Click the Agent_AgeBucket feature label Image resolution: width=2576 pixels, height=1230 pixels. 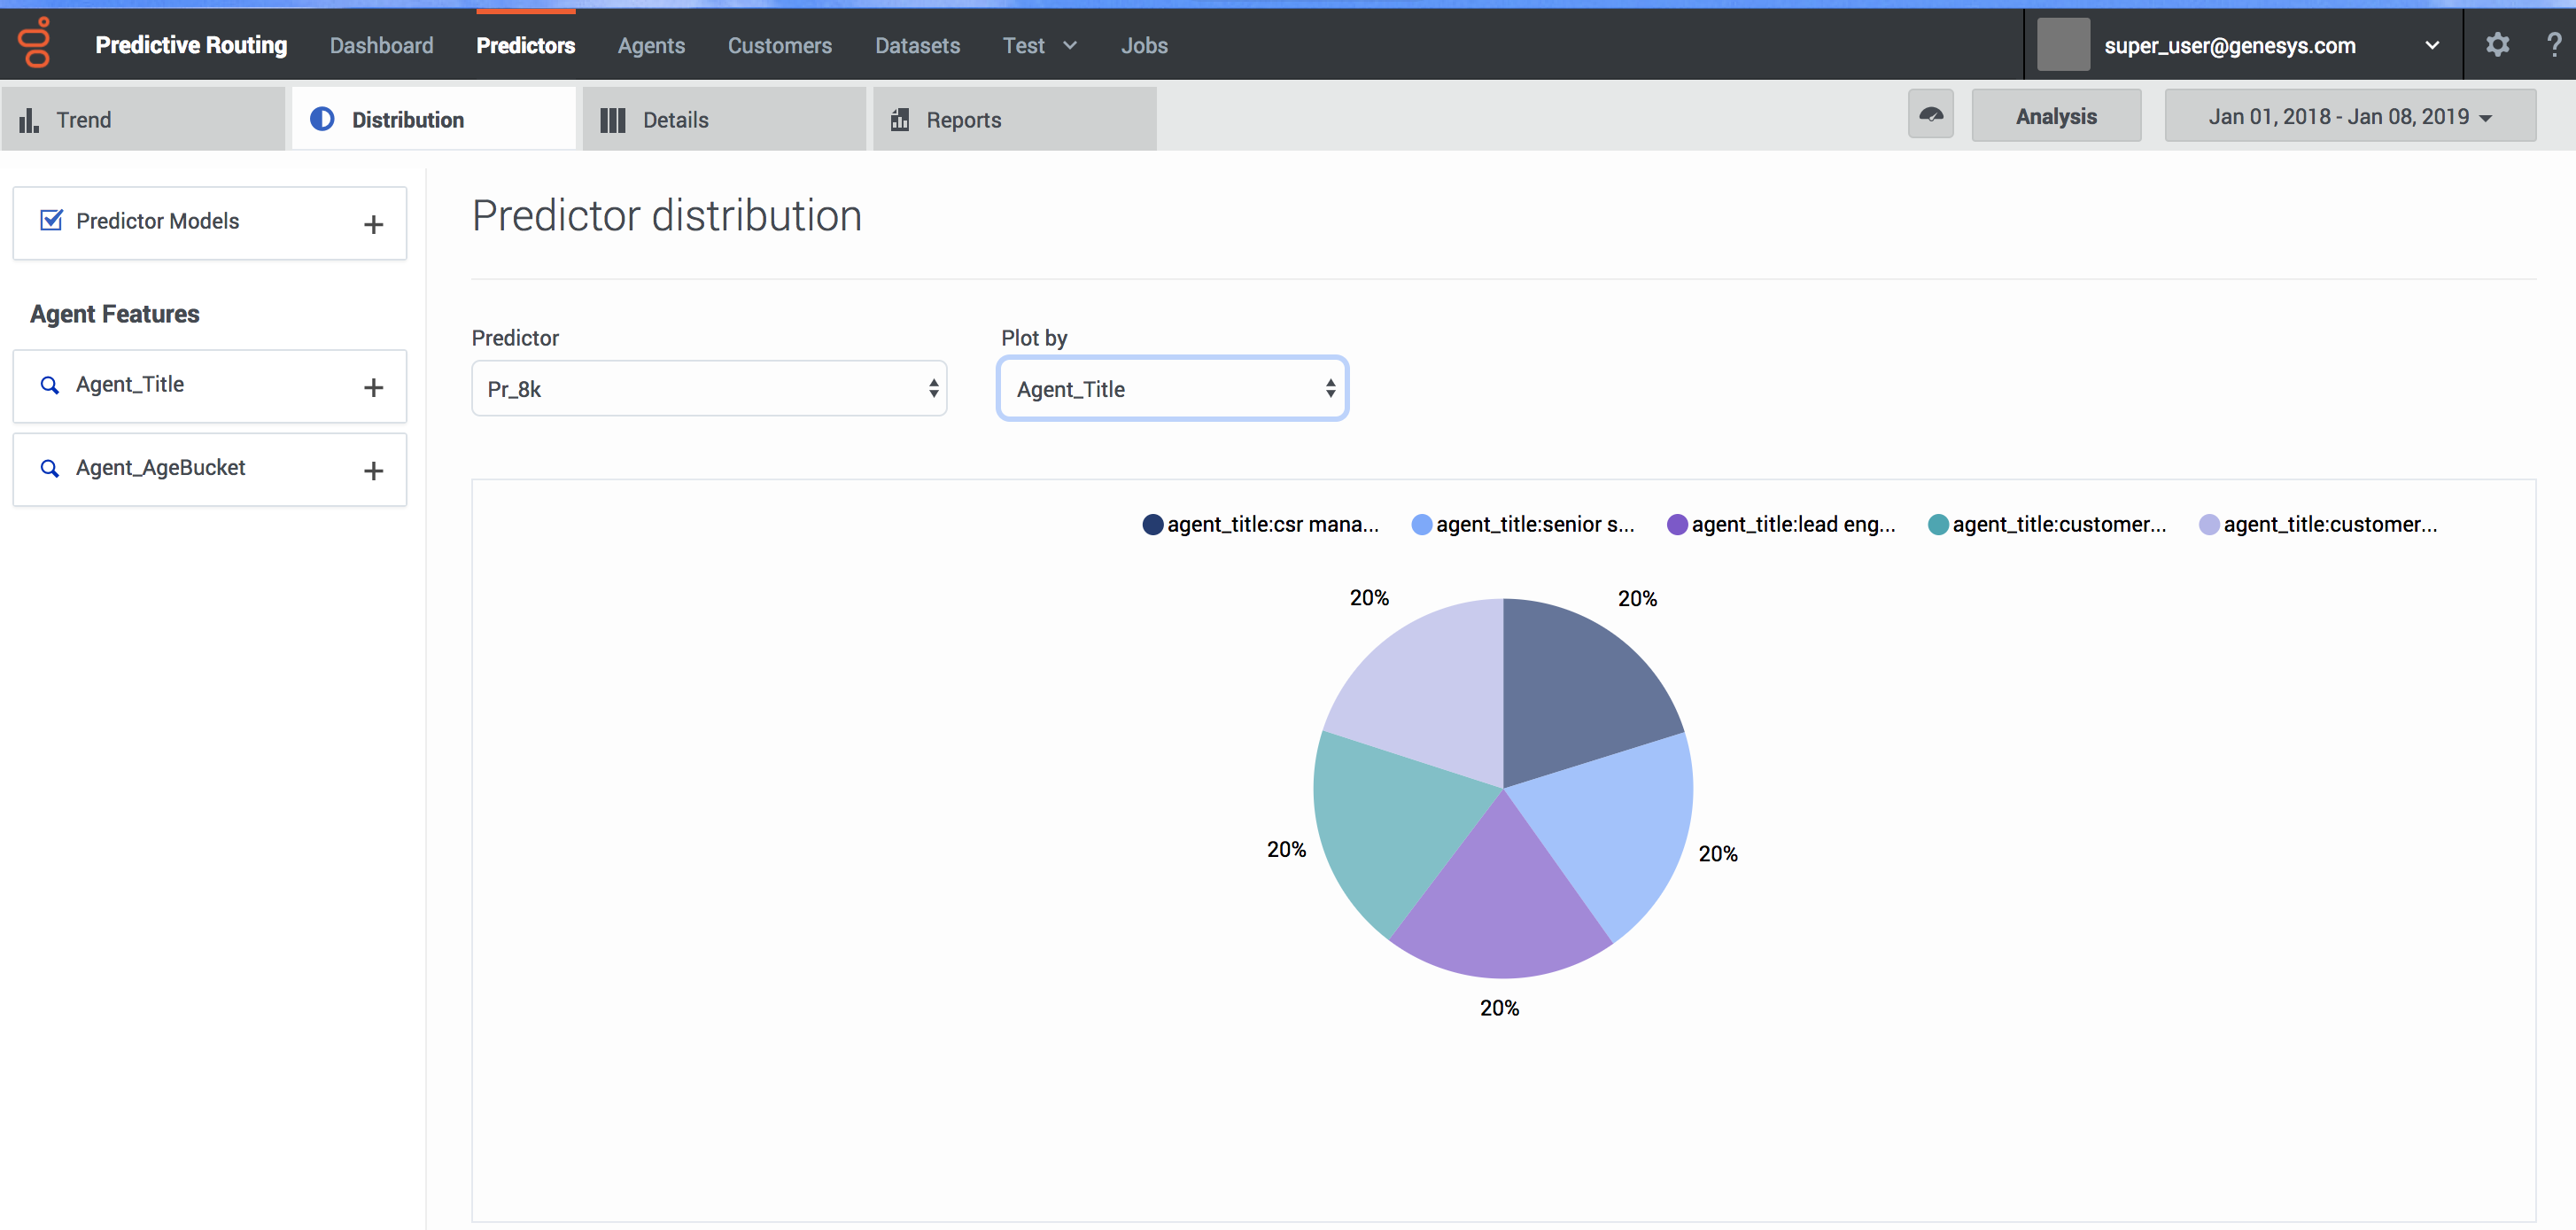160,468
